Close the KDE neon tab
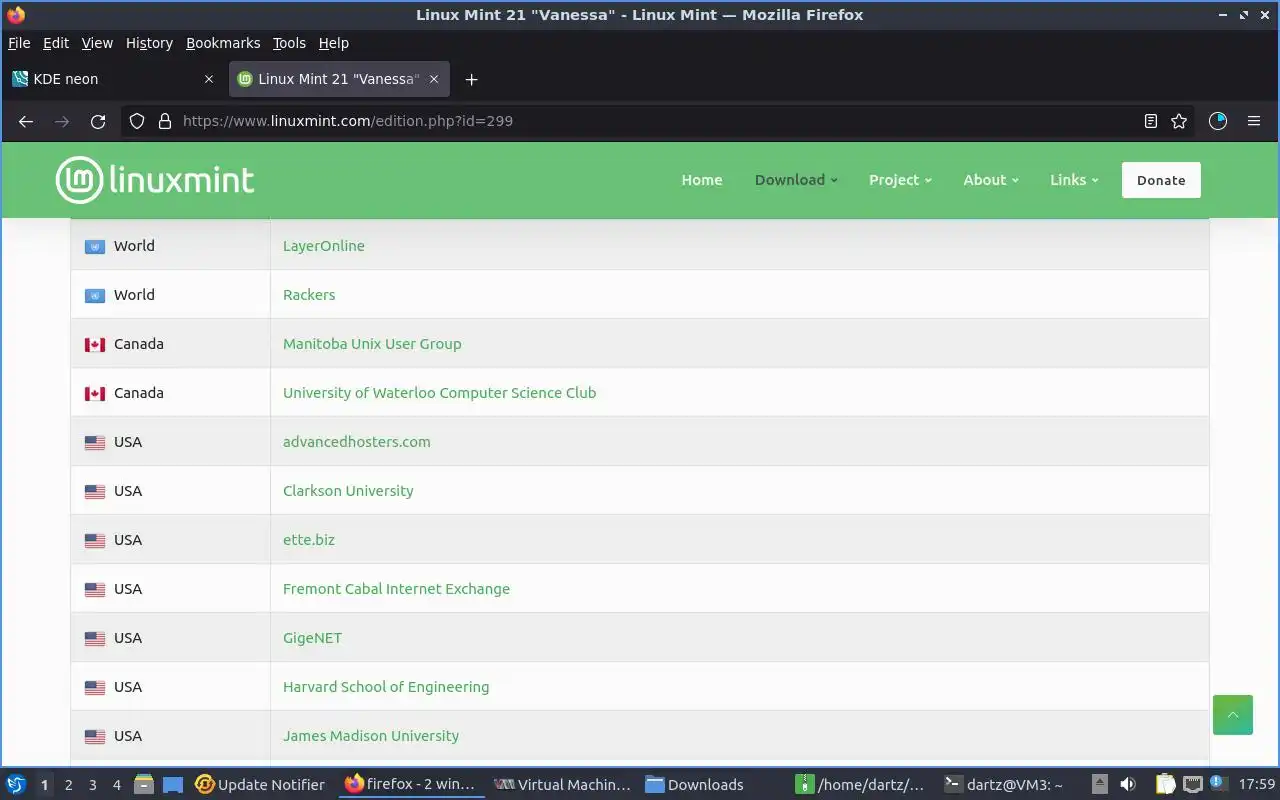Image resolution: width=1280 pixels, height=800 pixels. tap(208, 79)
